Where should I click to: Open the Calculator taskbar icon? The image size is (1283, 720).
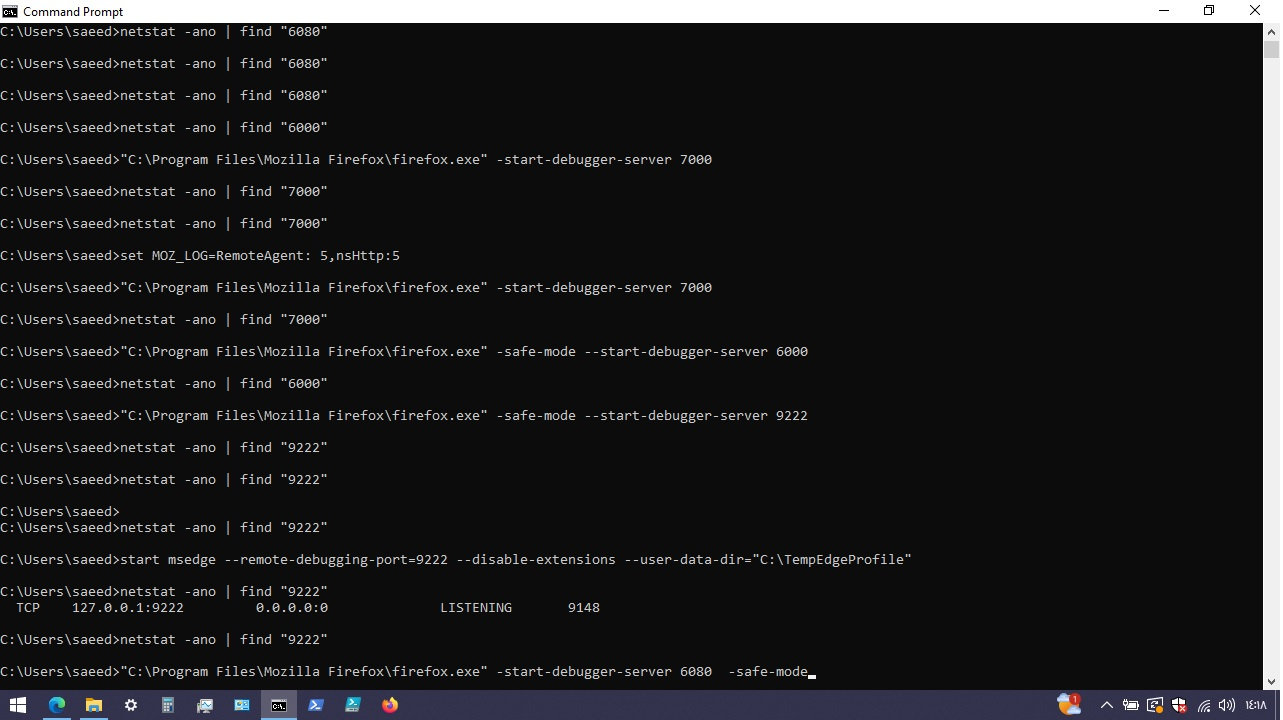(x=168, y=705)
